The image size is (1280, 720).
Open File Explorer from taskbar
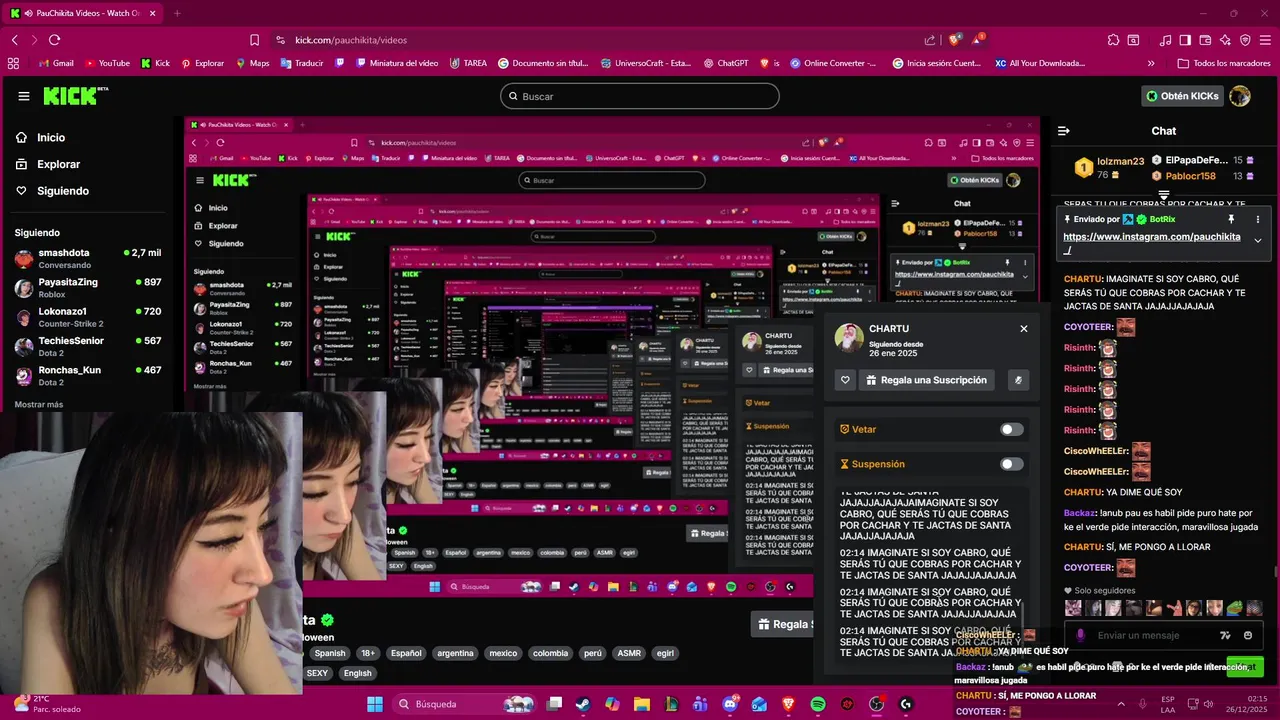click(x=642, y=704)
